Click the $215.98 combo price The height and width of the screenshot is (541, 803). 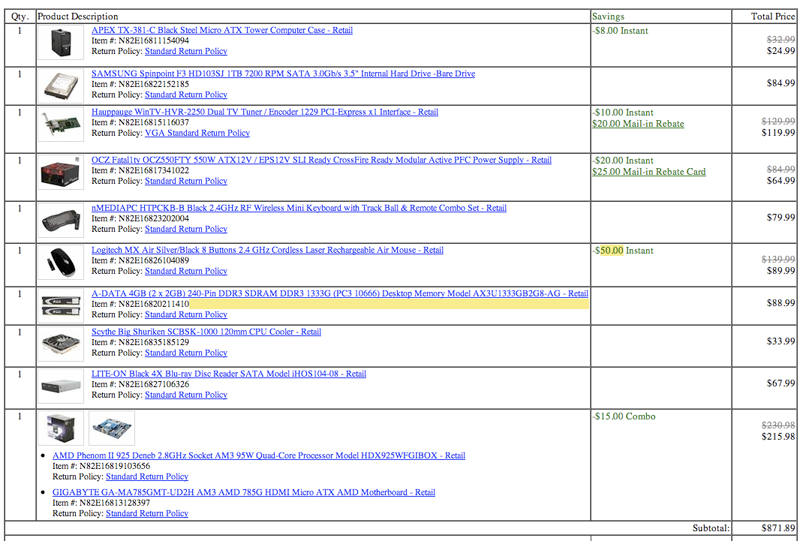[x=778, y=436]
